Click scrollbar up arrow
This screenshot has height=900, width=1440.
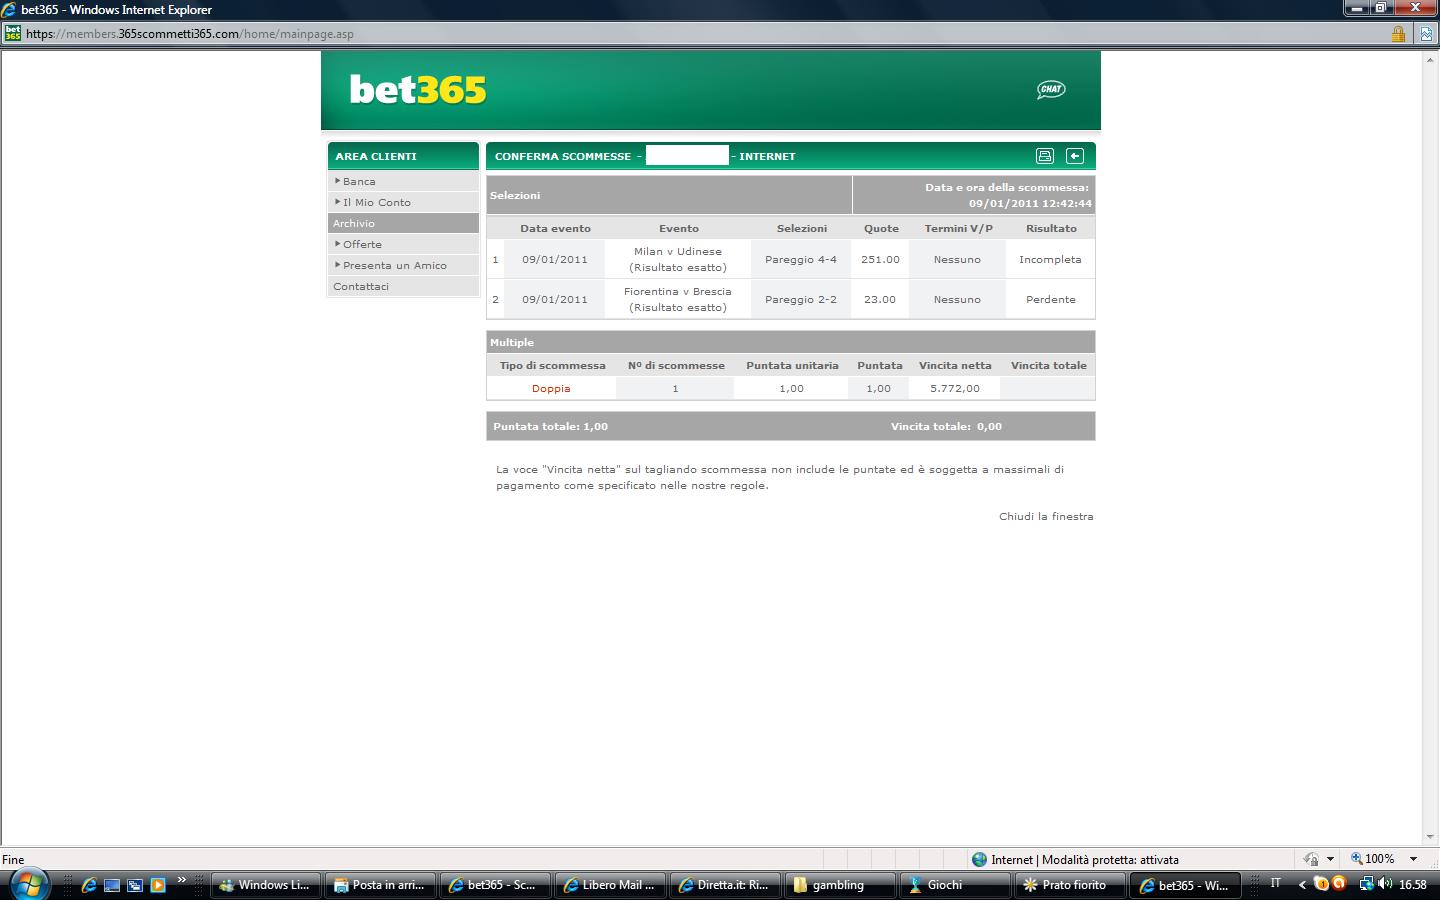tap(1430, 59)
